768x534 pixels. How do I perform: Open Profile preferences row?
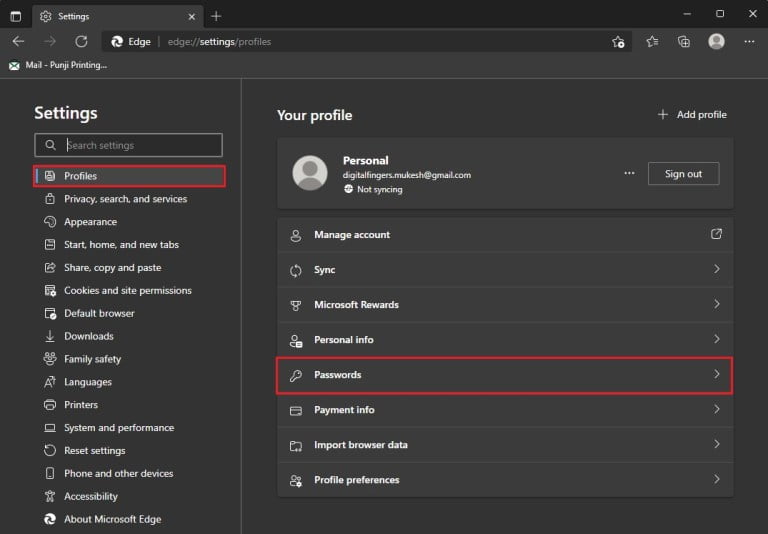[x=505, y=480]
